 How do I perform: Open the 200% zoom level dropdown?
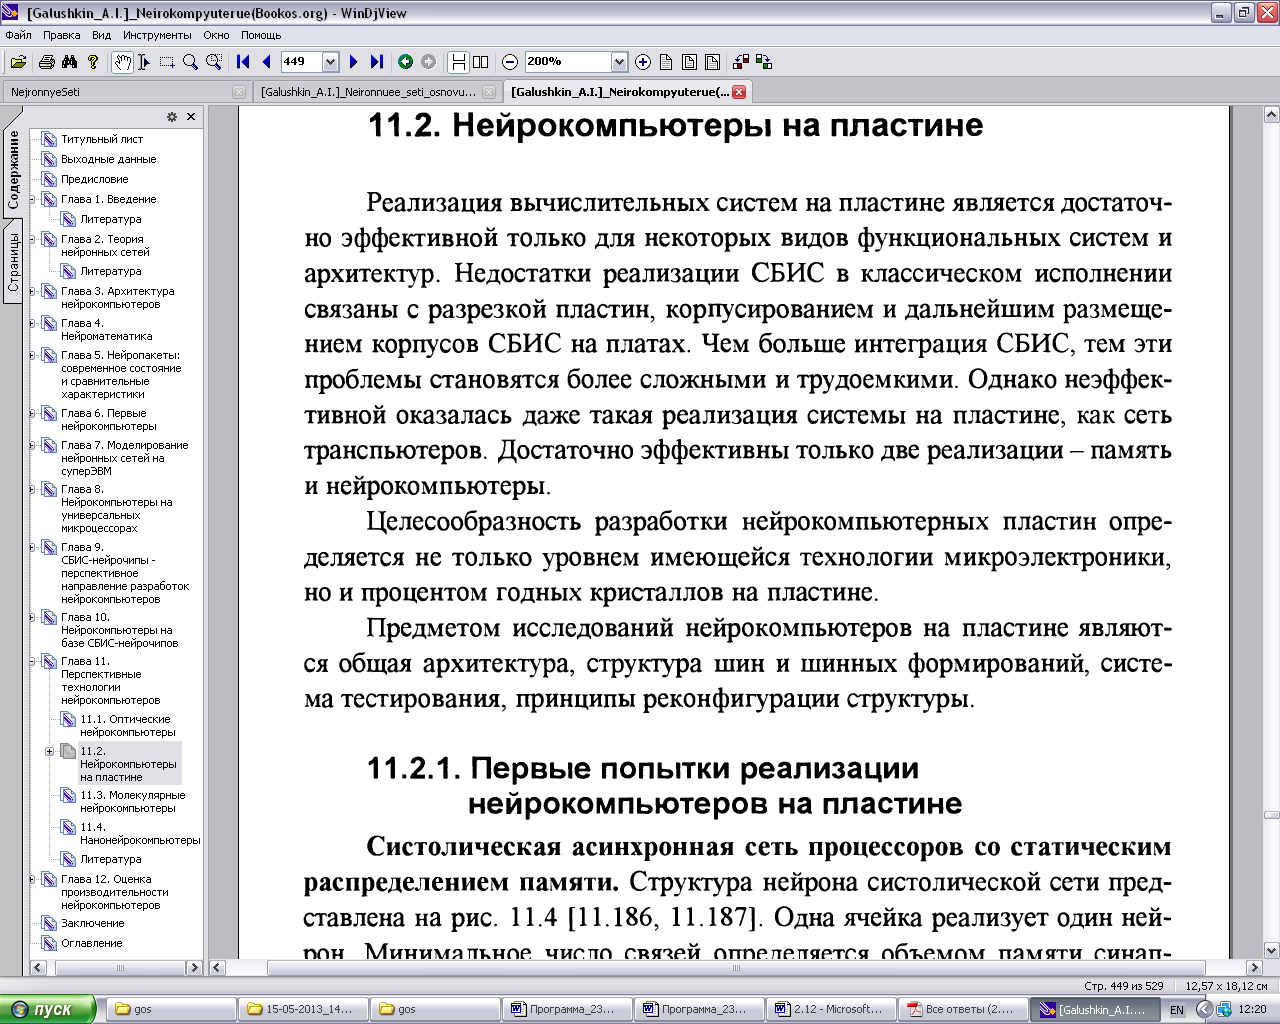tap(619, 62)
